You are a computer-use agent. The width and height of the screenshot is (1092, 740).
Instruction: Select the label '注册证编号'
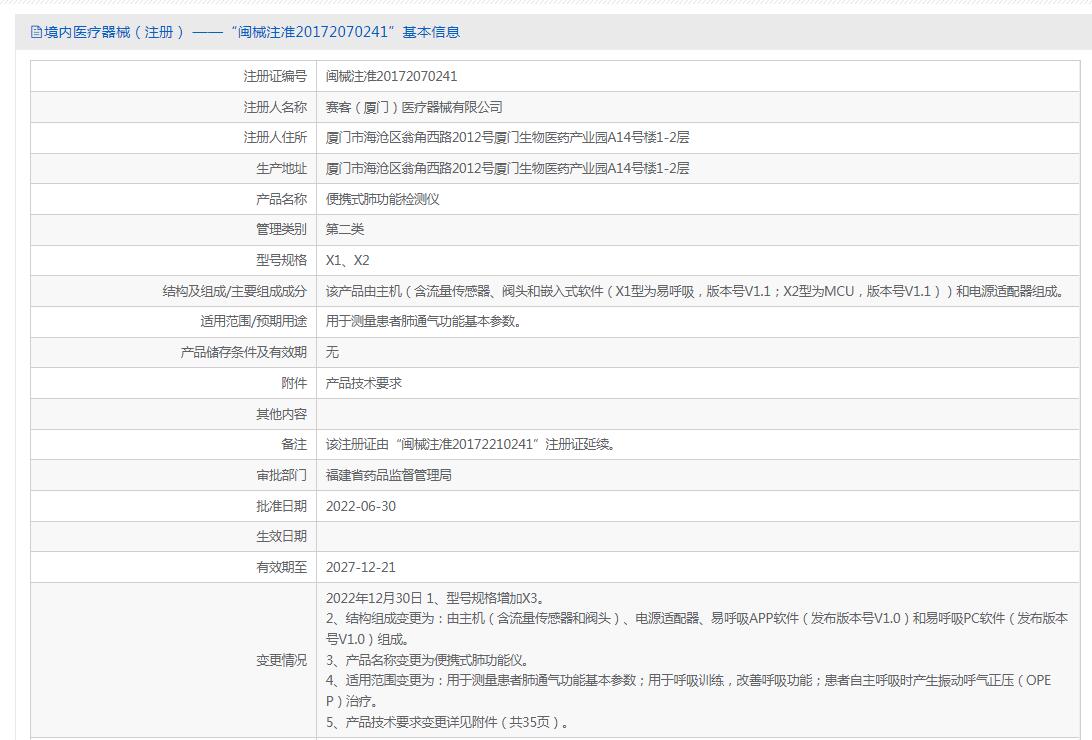pyautogui.click(x=275, y=77)
